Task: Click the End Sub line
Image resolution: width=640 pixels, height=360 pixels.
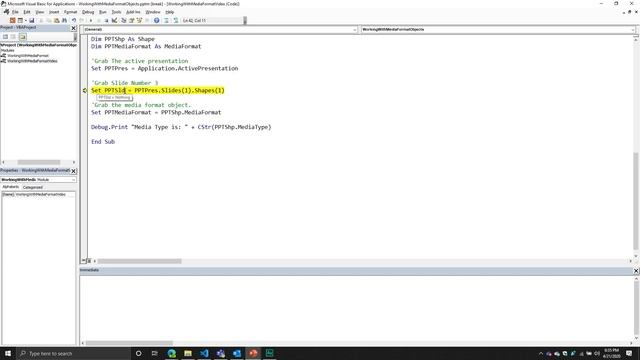Action: click(103, 142)
